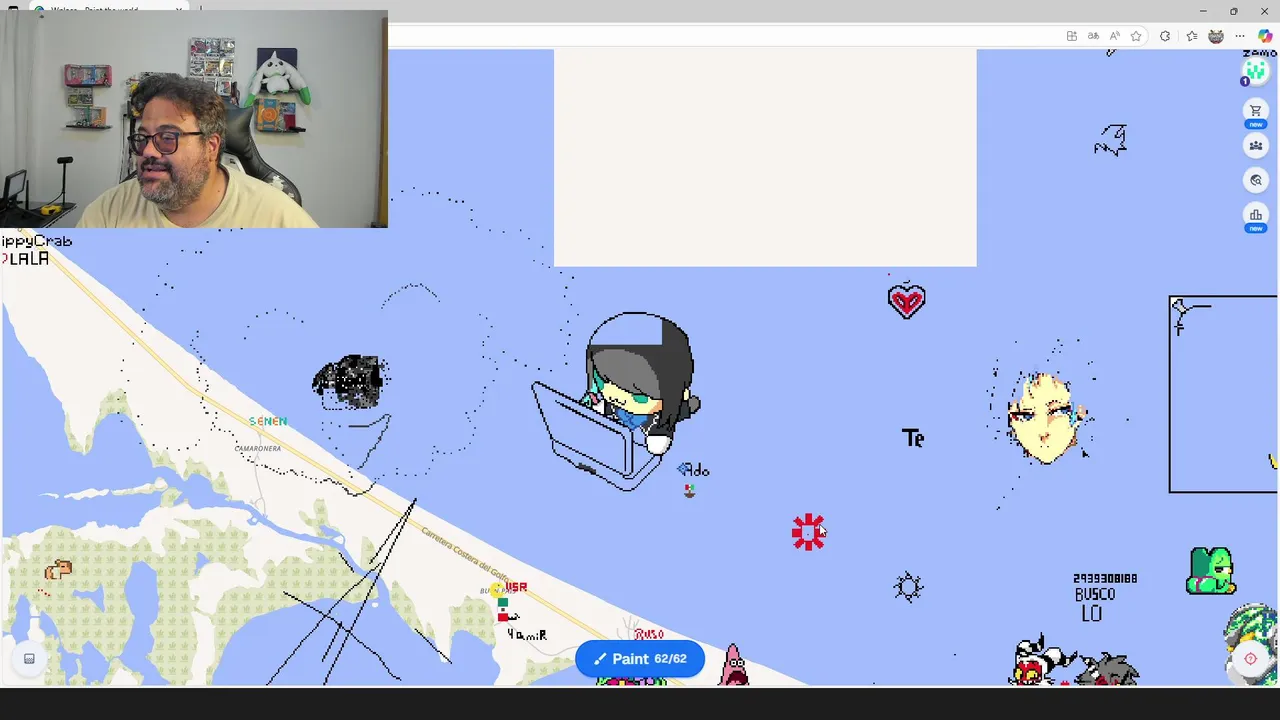Click the Paint 62/62 button

pyautogui.click(x=640, y=659)
